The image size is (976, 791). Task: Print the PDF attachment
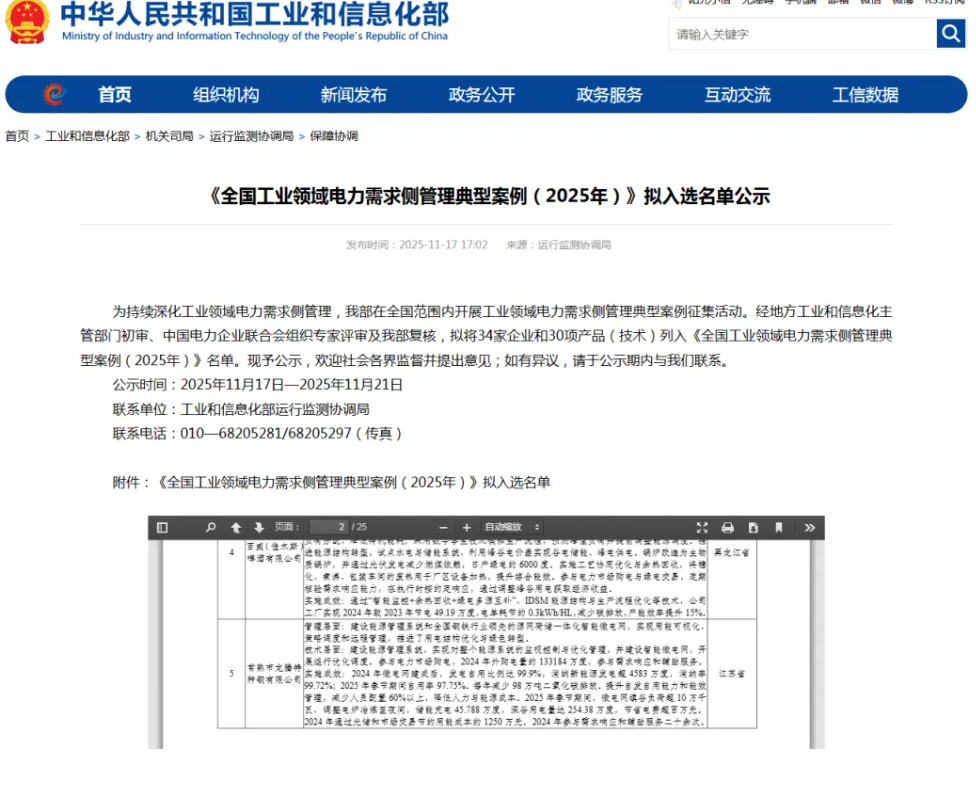tap(727, 527)
